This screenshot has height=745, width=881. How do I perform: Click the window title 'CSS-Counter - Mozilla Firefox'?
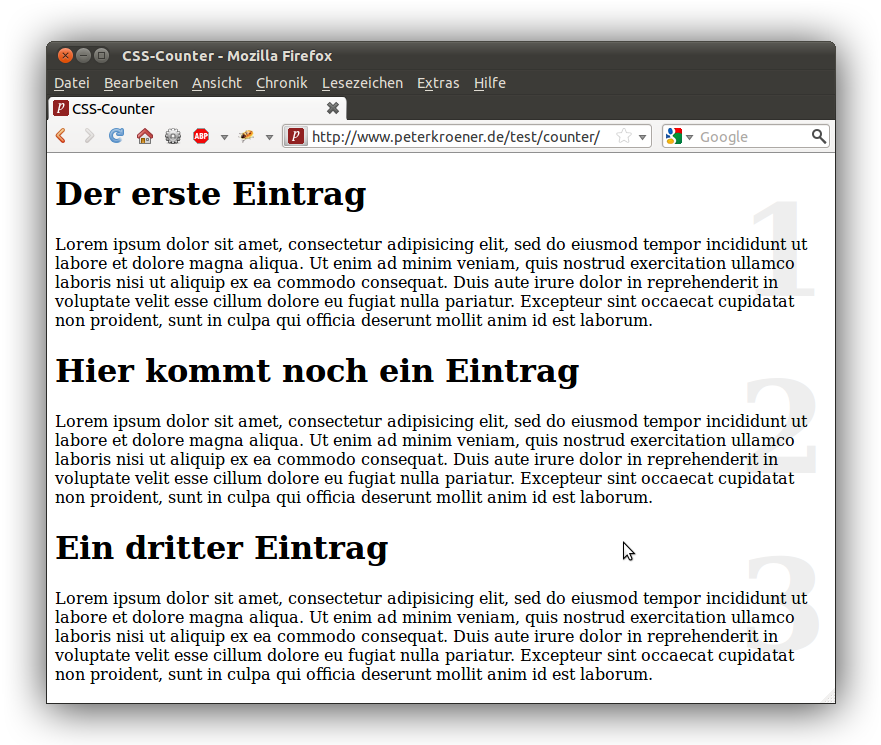pos(227,56)
